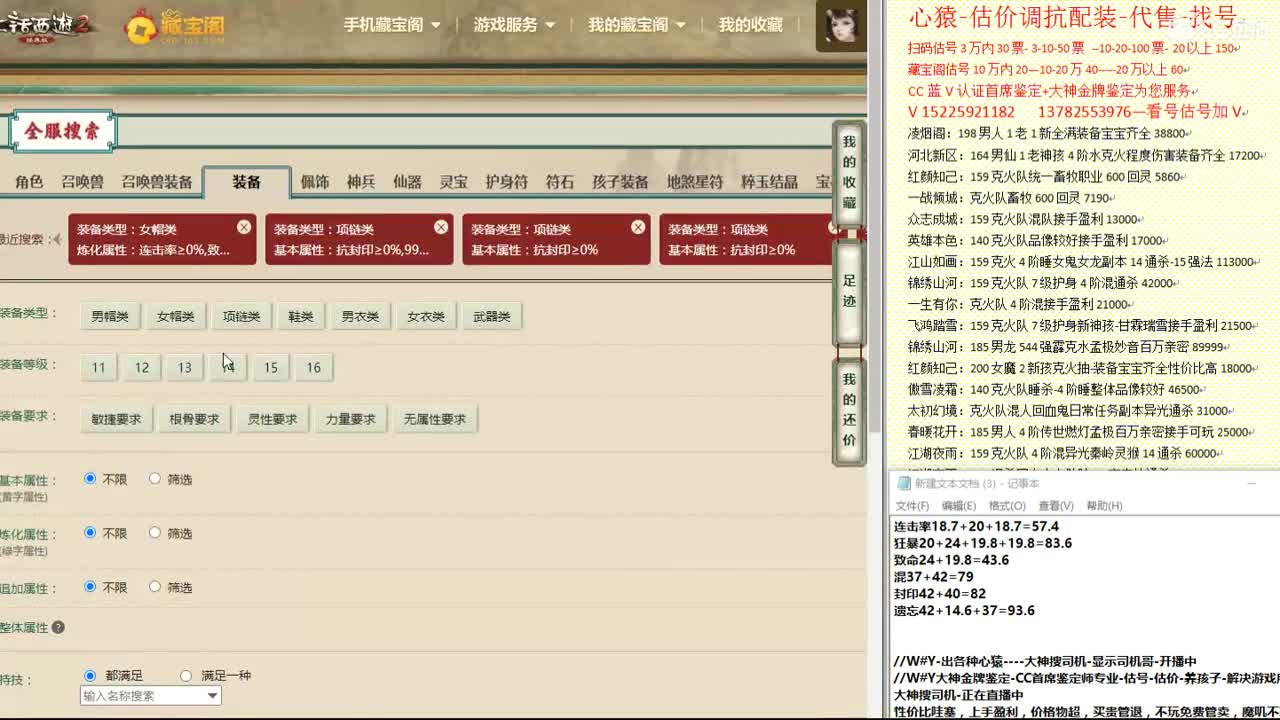Set 基本属性 to 筛选
This screenshot has height=720, width=1280.
(155, 479)
